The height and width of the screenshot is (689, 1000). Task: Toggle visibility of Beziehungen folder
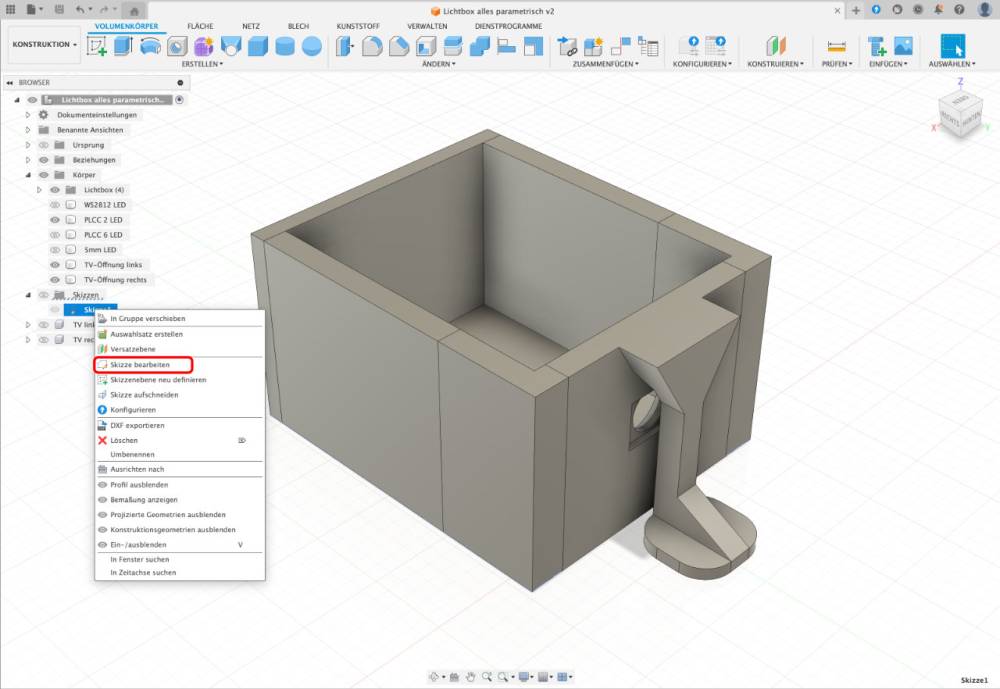pyautogui.click(x=43, y=160)
